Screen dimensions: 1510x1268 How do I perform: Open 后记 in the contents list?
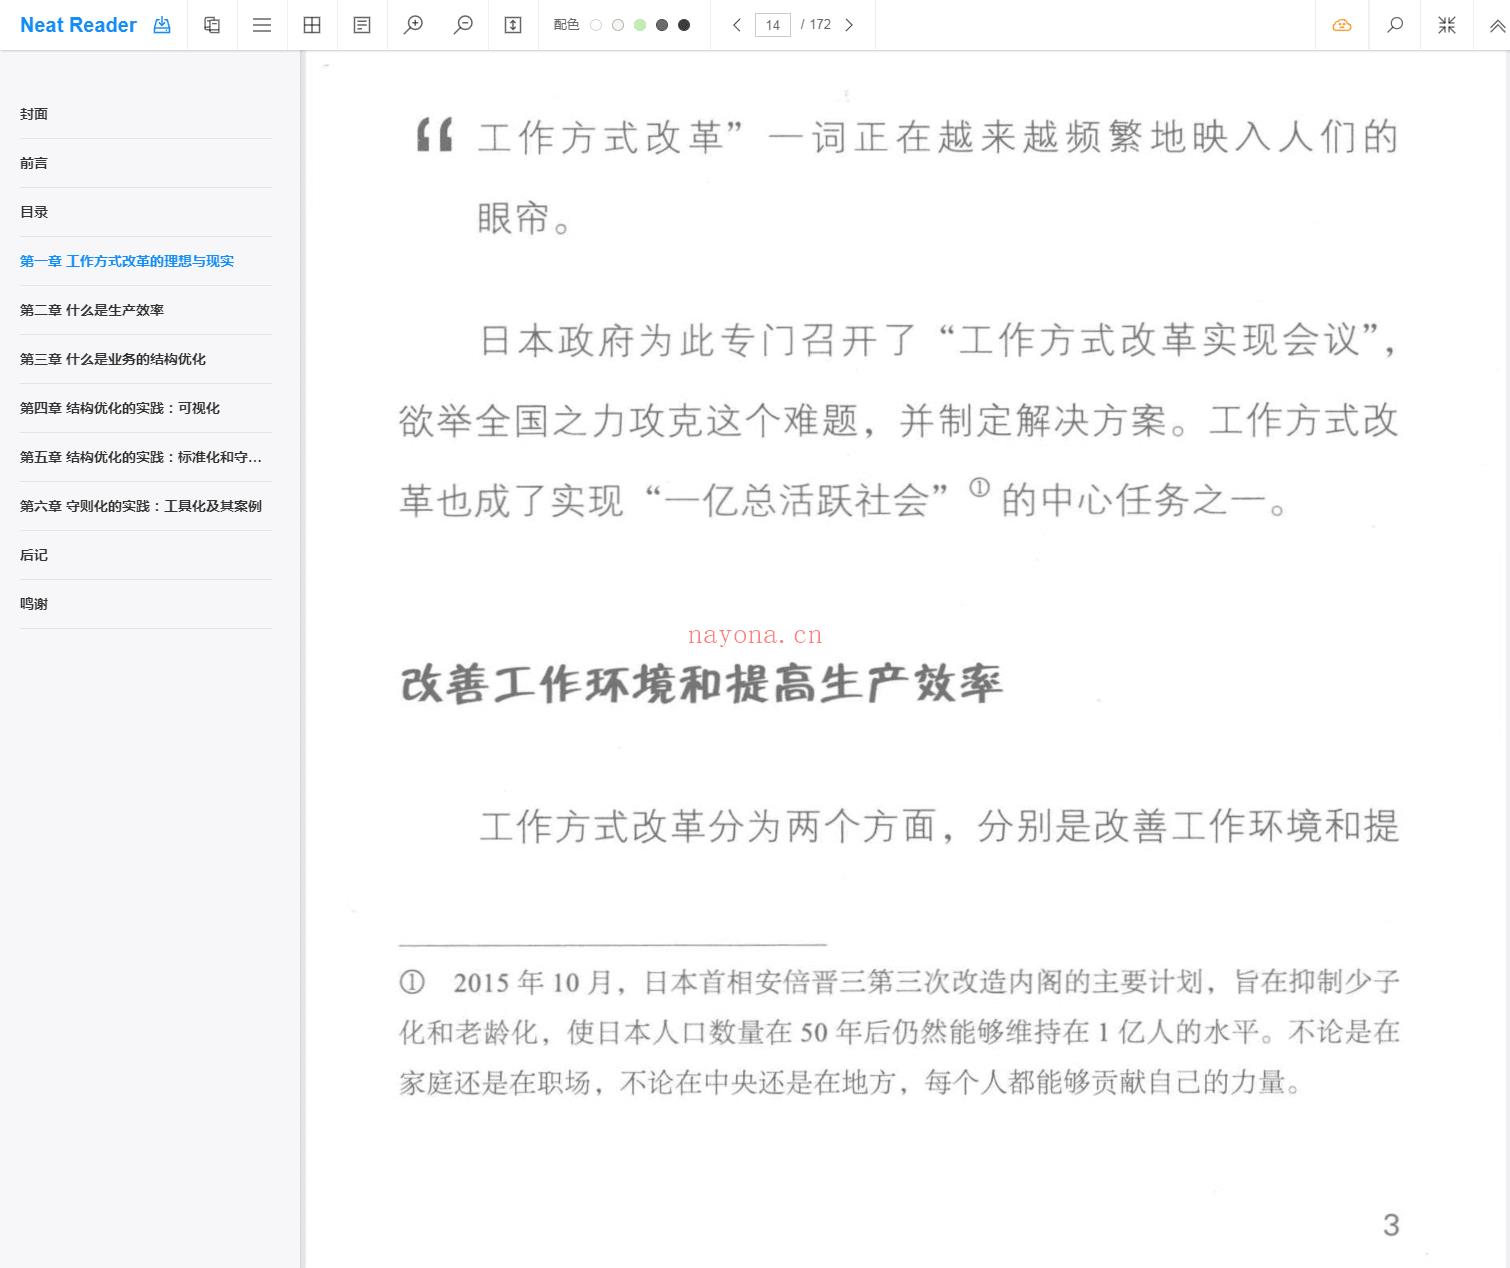146,555
